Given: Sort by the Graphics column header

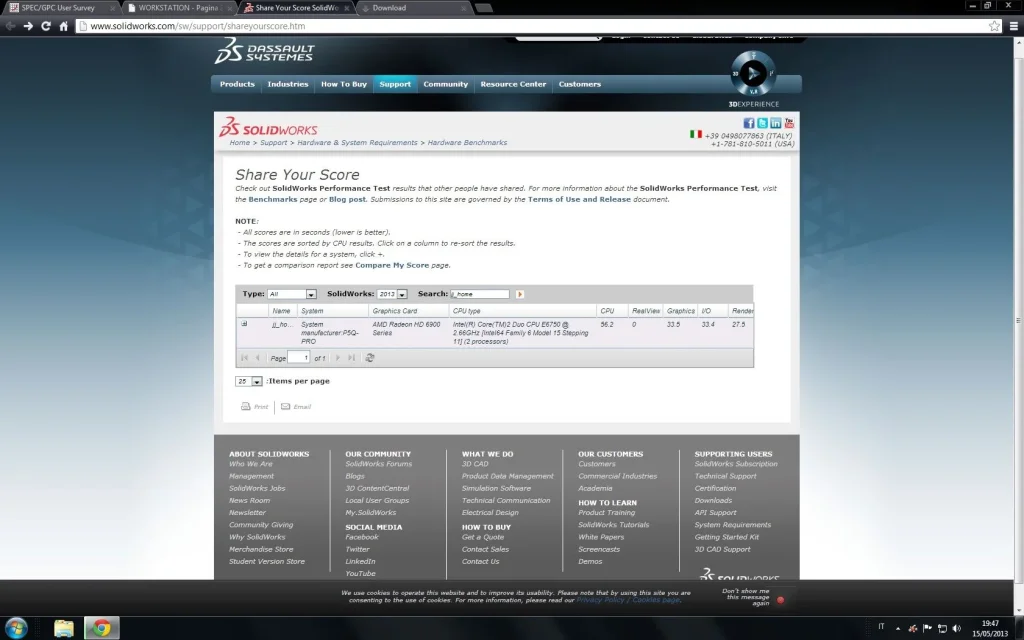Looking at the screenshot, I should point(680,311).
